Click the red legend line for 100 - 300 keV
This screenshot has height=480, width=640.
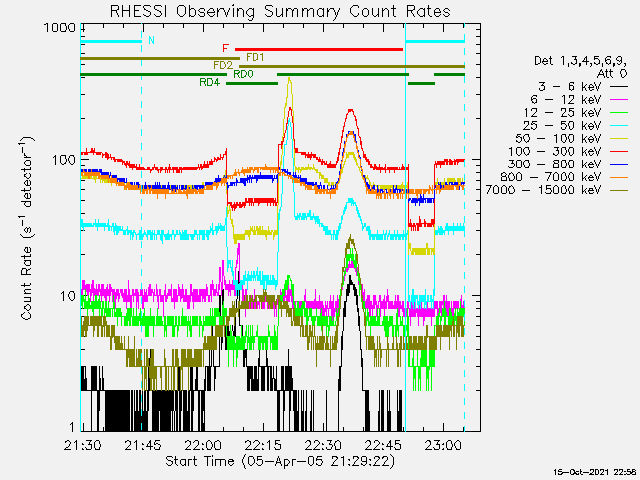(619, 151)
